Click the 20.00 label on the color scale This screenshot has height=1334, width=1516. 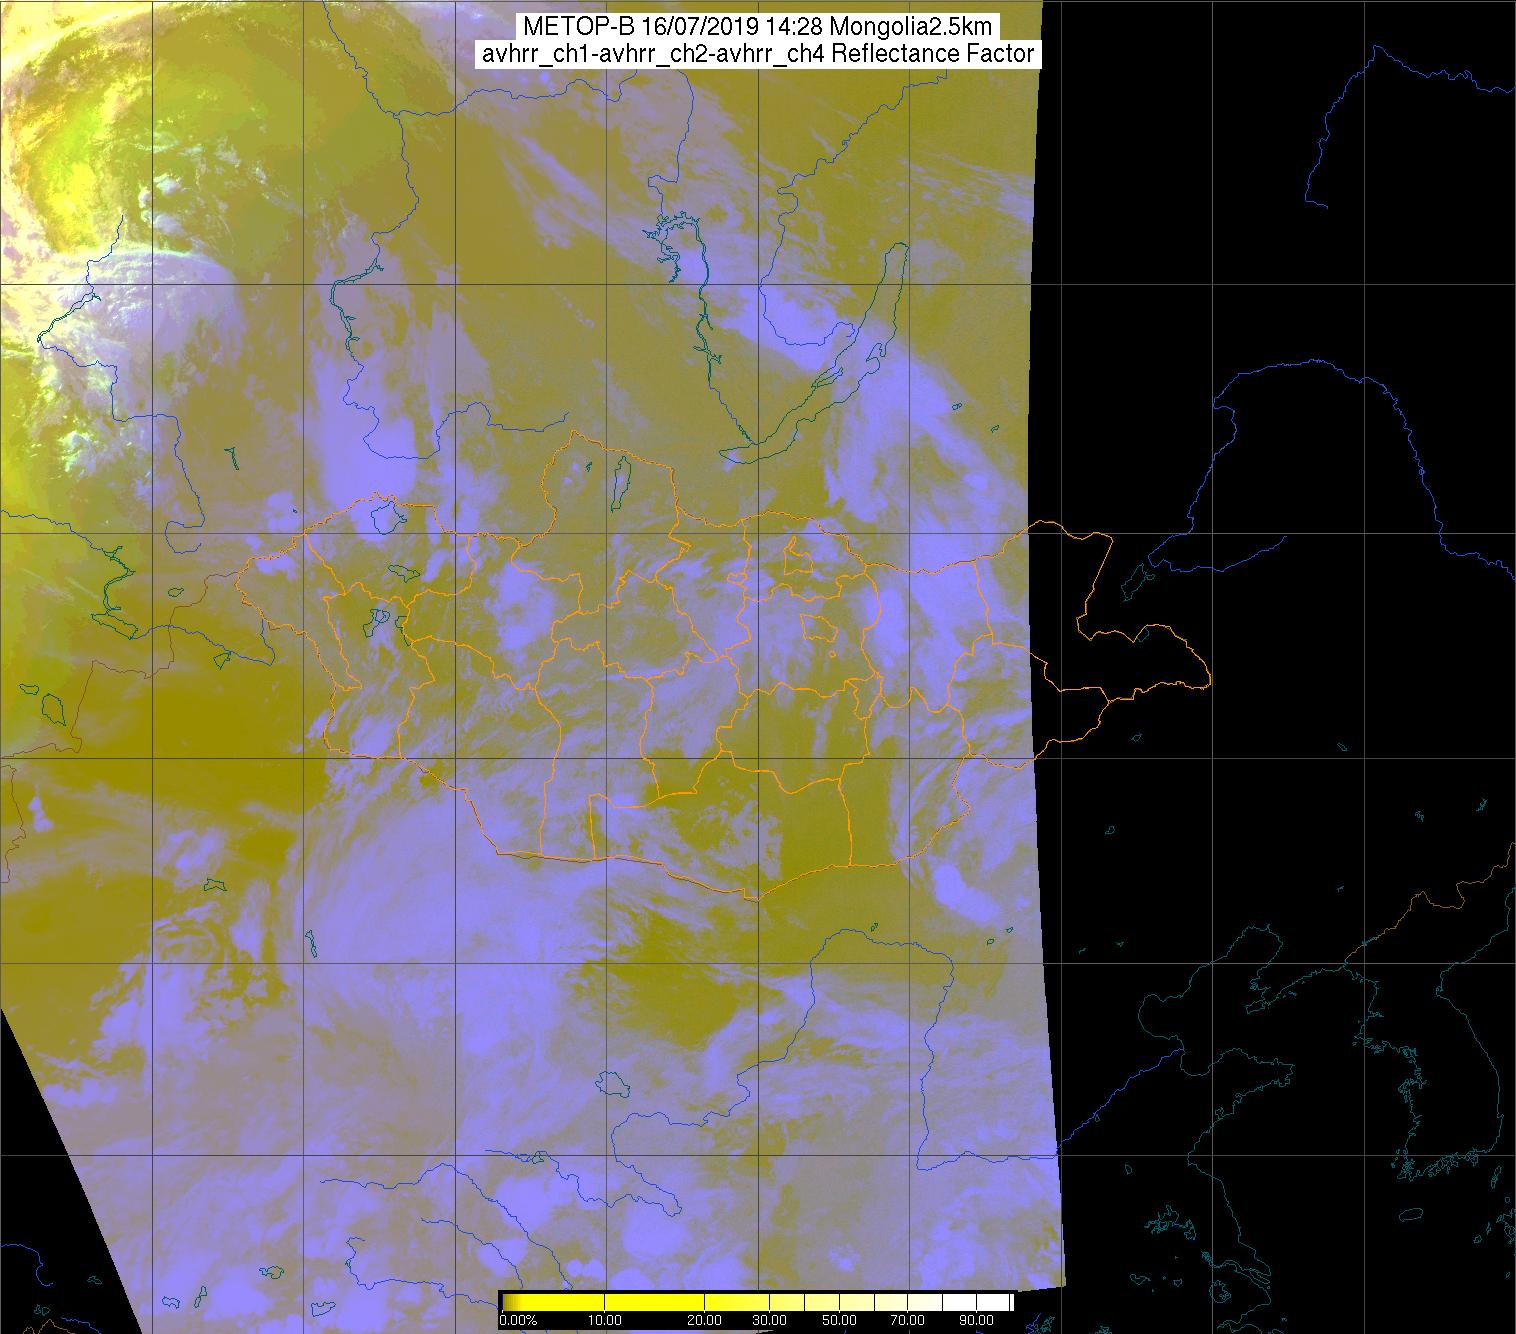click(x=704, y=1320)
